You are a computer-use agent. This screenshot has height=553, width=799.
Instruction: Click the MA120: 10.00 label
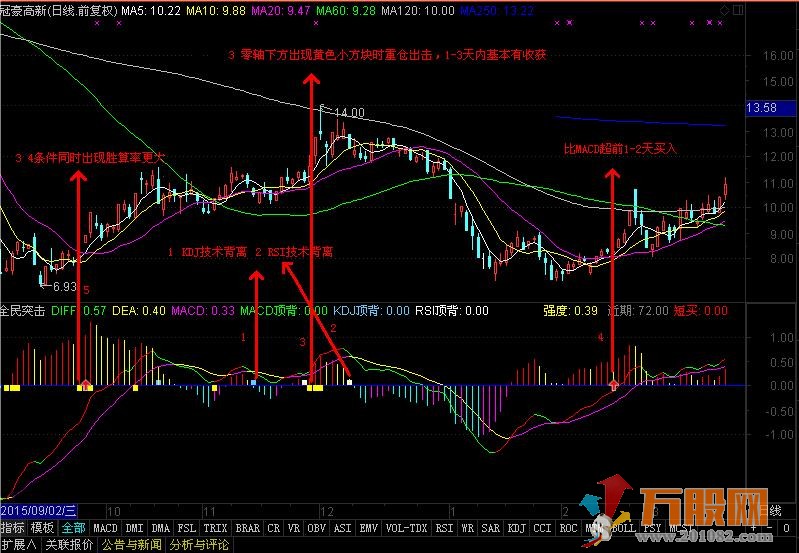418,10
